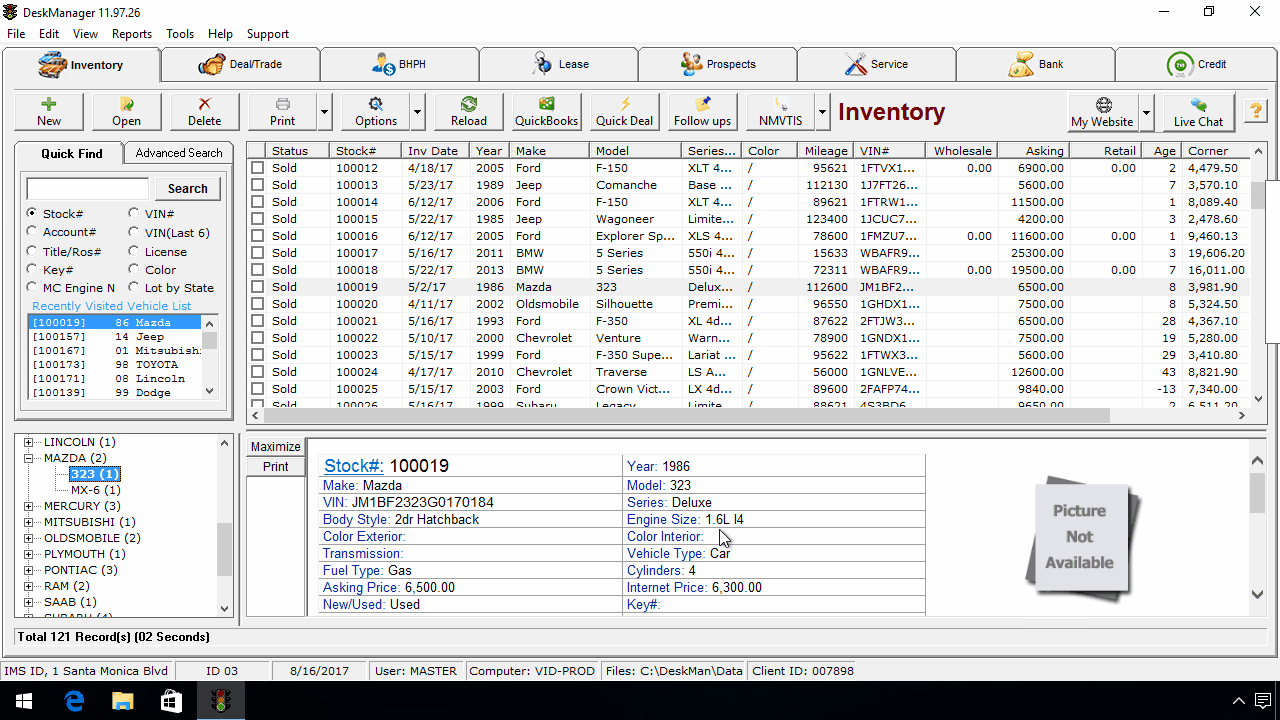Click Print beside the vehicle details

(x=276, y=467)
